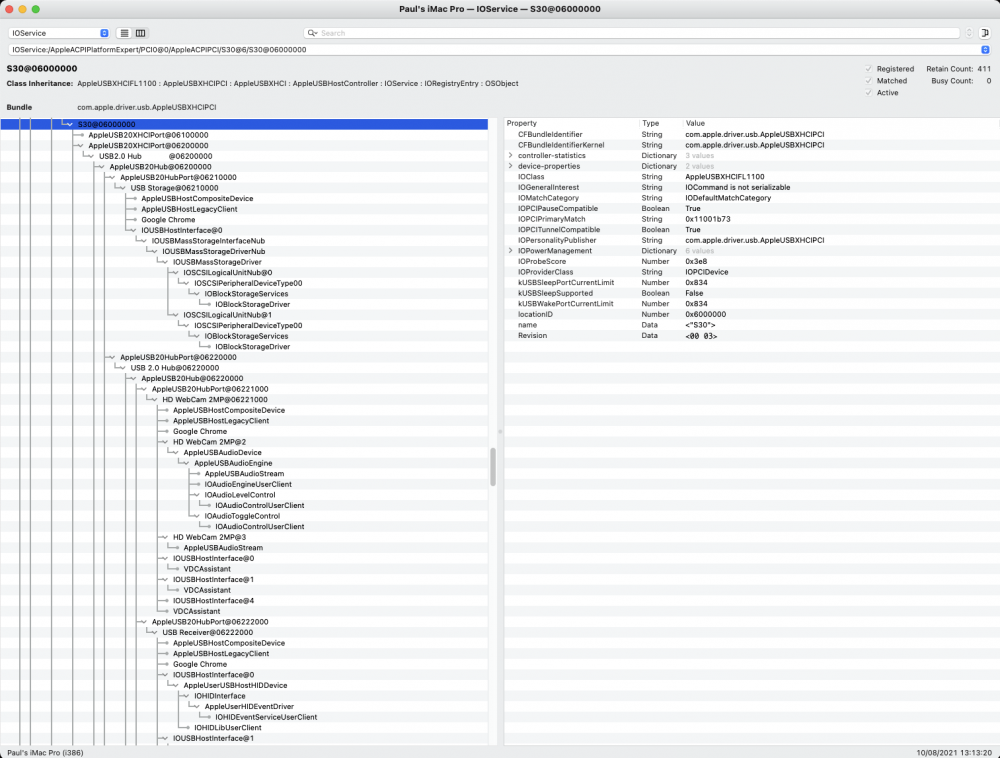Click the CFBundleIdentifier property row

point(750,135)
